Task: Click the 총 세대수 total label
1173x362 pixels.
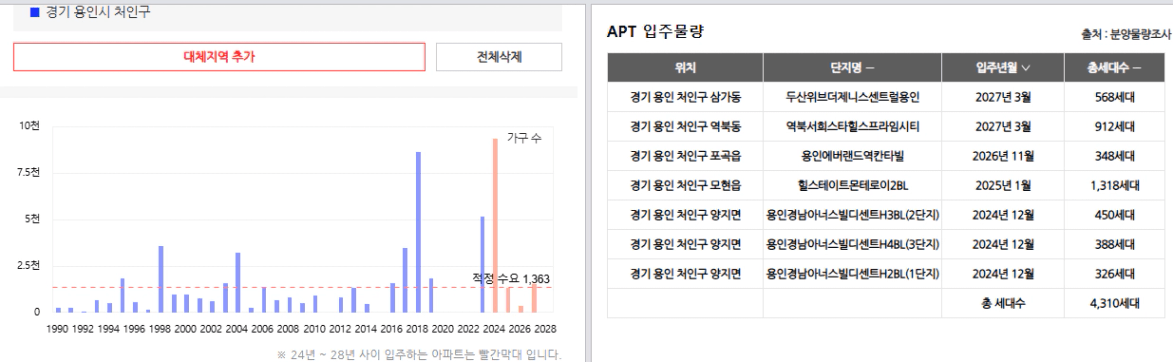Action: [1002, 304]
